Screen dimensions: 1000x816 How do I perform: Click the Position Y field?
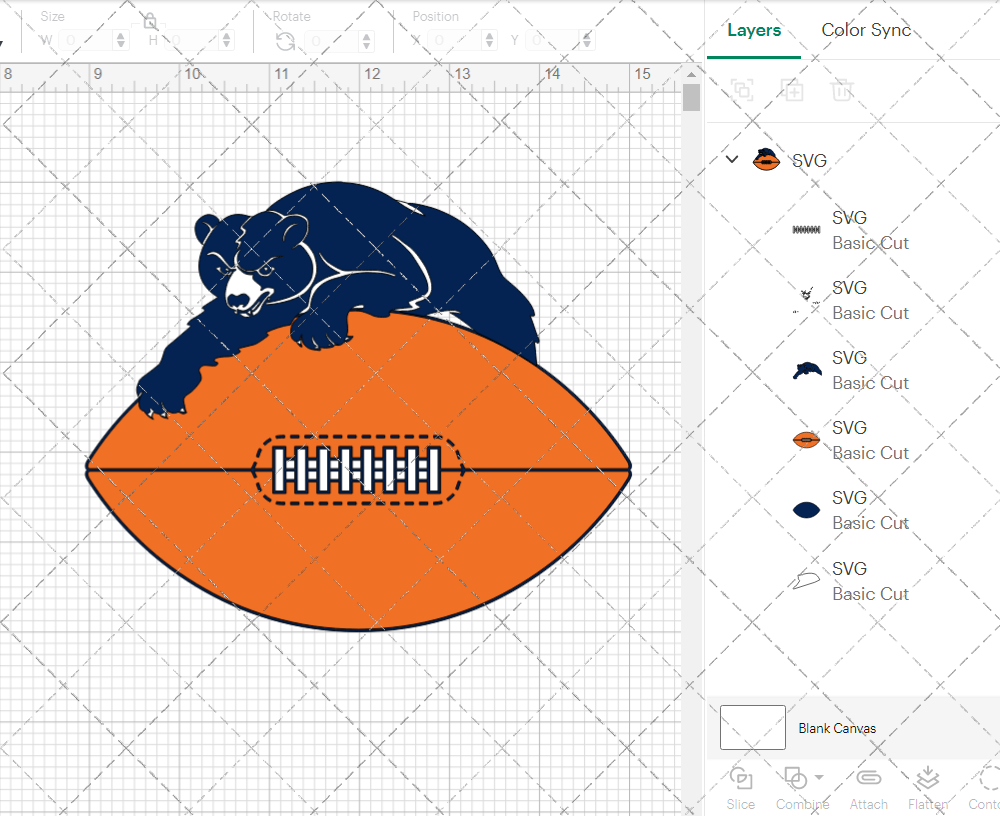pyautogui.click(x=554, y=41)
